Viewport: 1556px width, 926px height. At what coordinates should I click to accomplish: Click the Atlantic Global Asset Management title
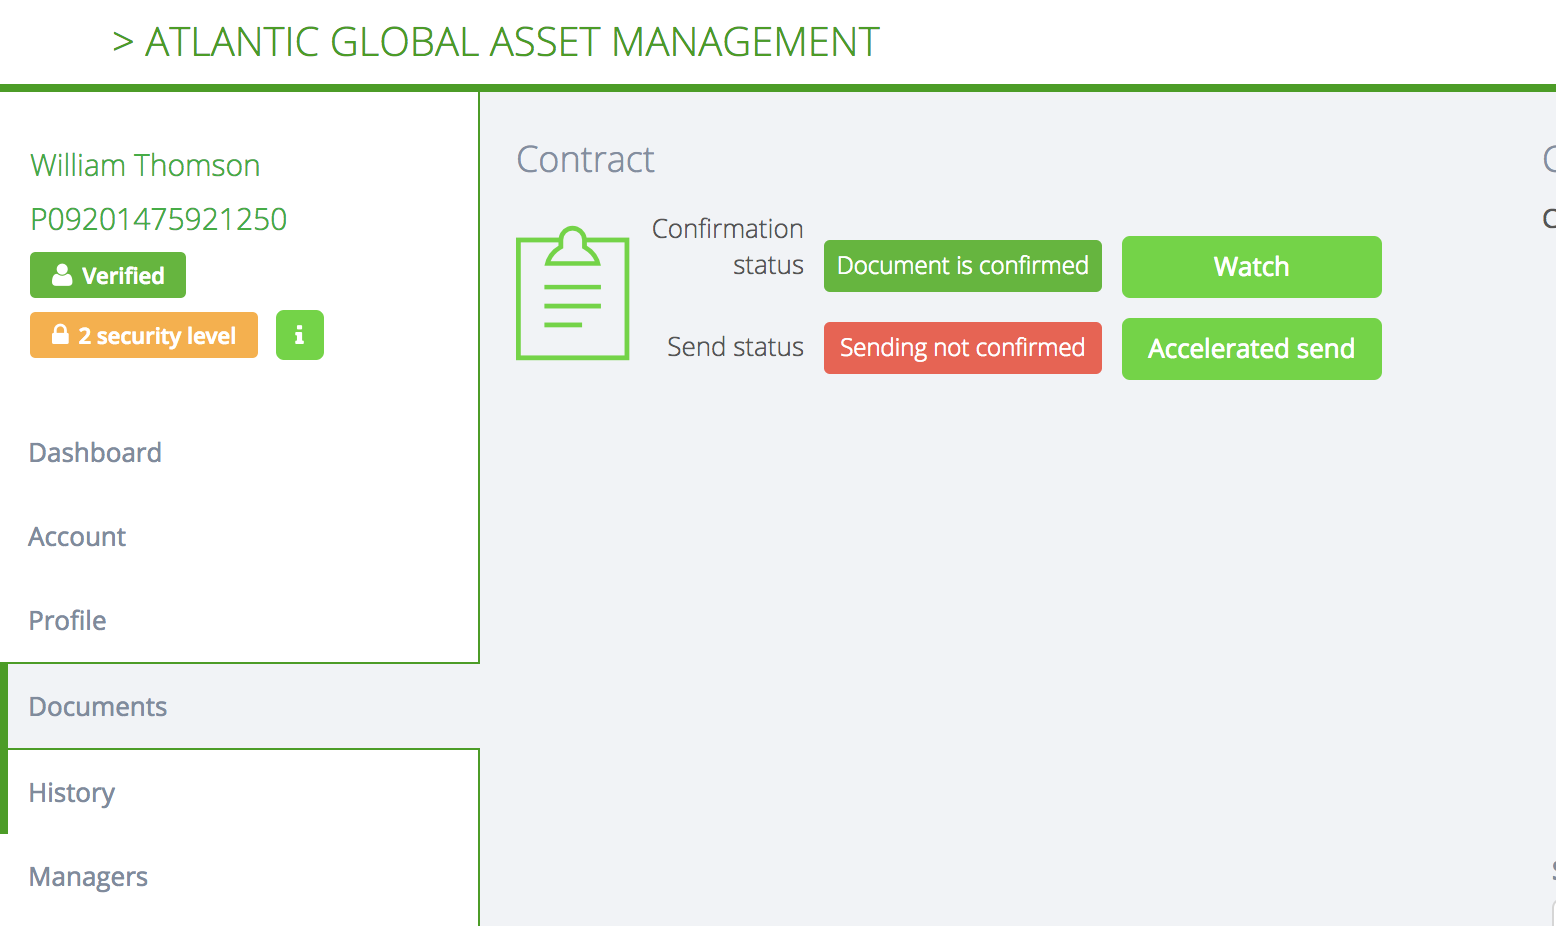click(496, 42)
